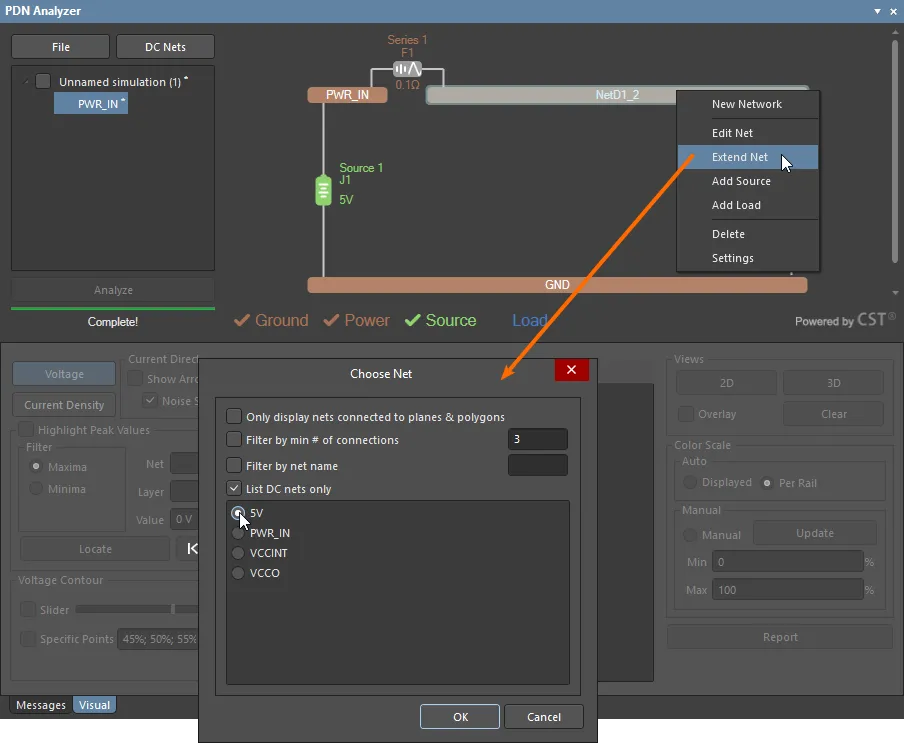Select the Per Rail radio button
Image resolution: width=904 pixels, height=743 pixels.
pyautogui.click(x=767, y=483)
